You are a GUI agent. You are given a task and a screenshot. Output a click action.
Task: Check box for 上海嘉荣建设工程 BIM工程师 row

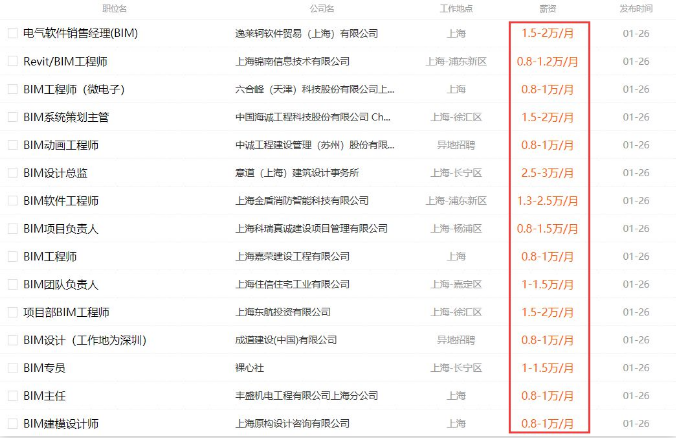(x=13, y=257)
